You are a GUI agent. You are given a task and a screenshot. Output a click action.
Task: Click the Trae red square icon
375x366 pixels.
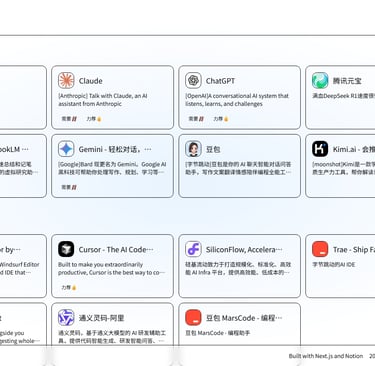coord(320,249)
